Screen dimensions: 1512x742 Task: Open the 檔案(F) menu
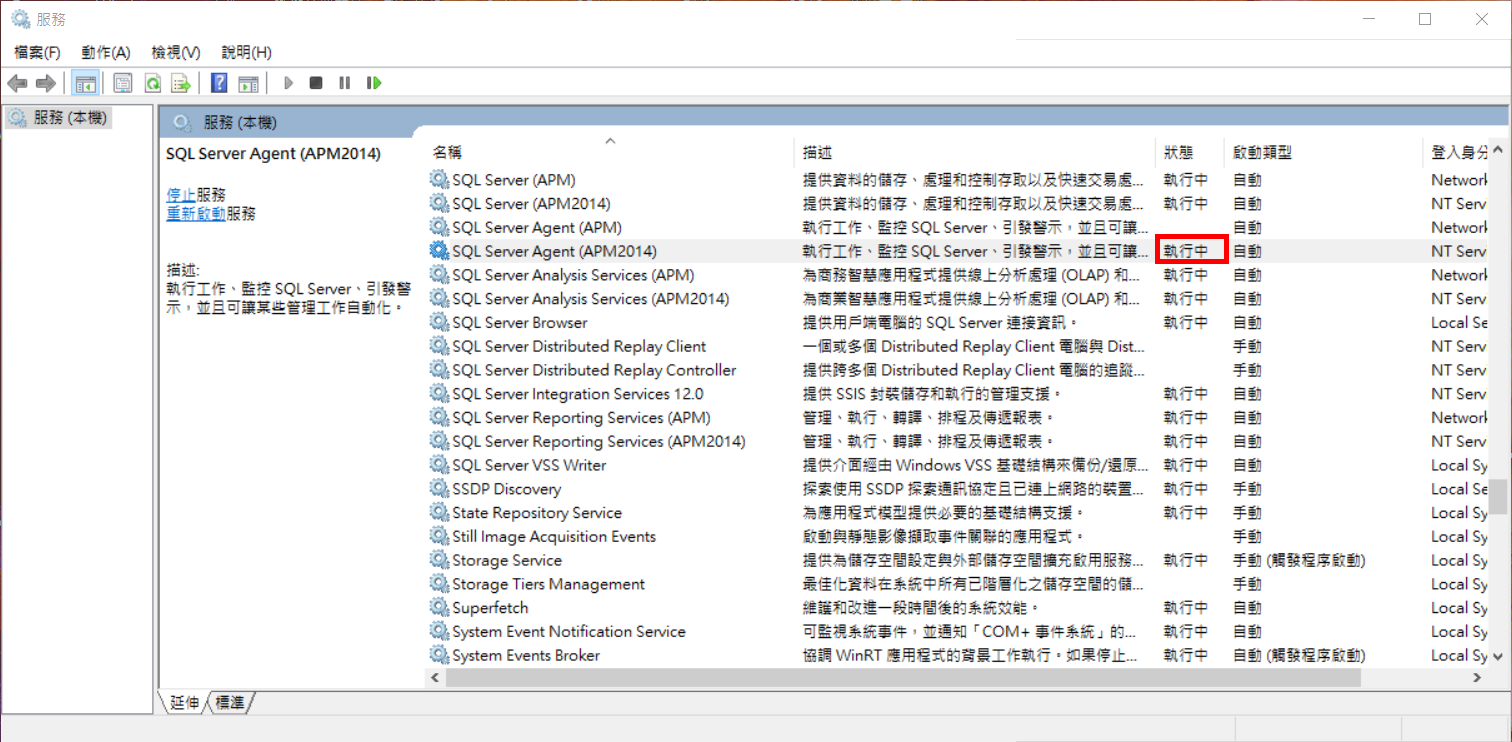point(37,52)
